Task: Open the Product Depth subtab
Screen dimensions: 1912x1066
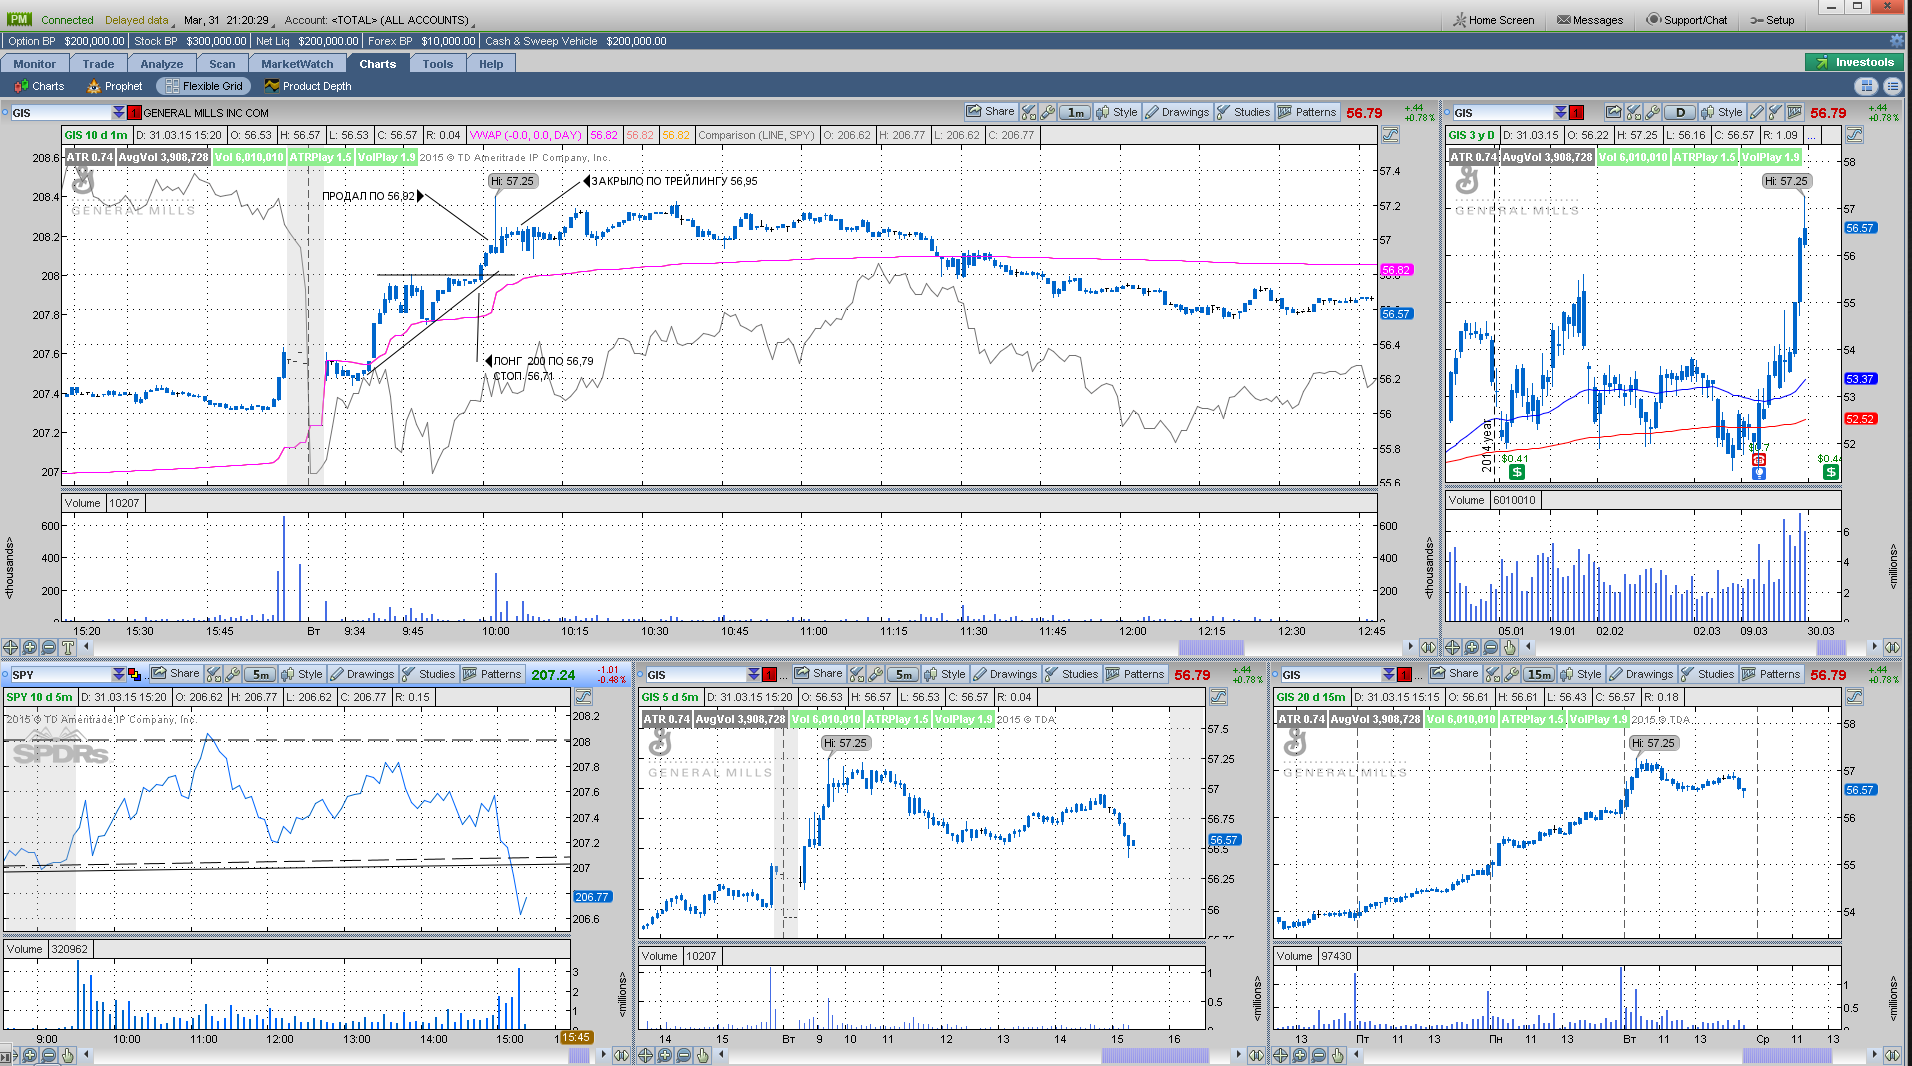Action: 307,86
